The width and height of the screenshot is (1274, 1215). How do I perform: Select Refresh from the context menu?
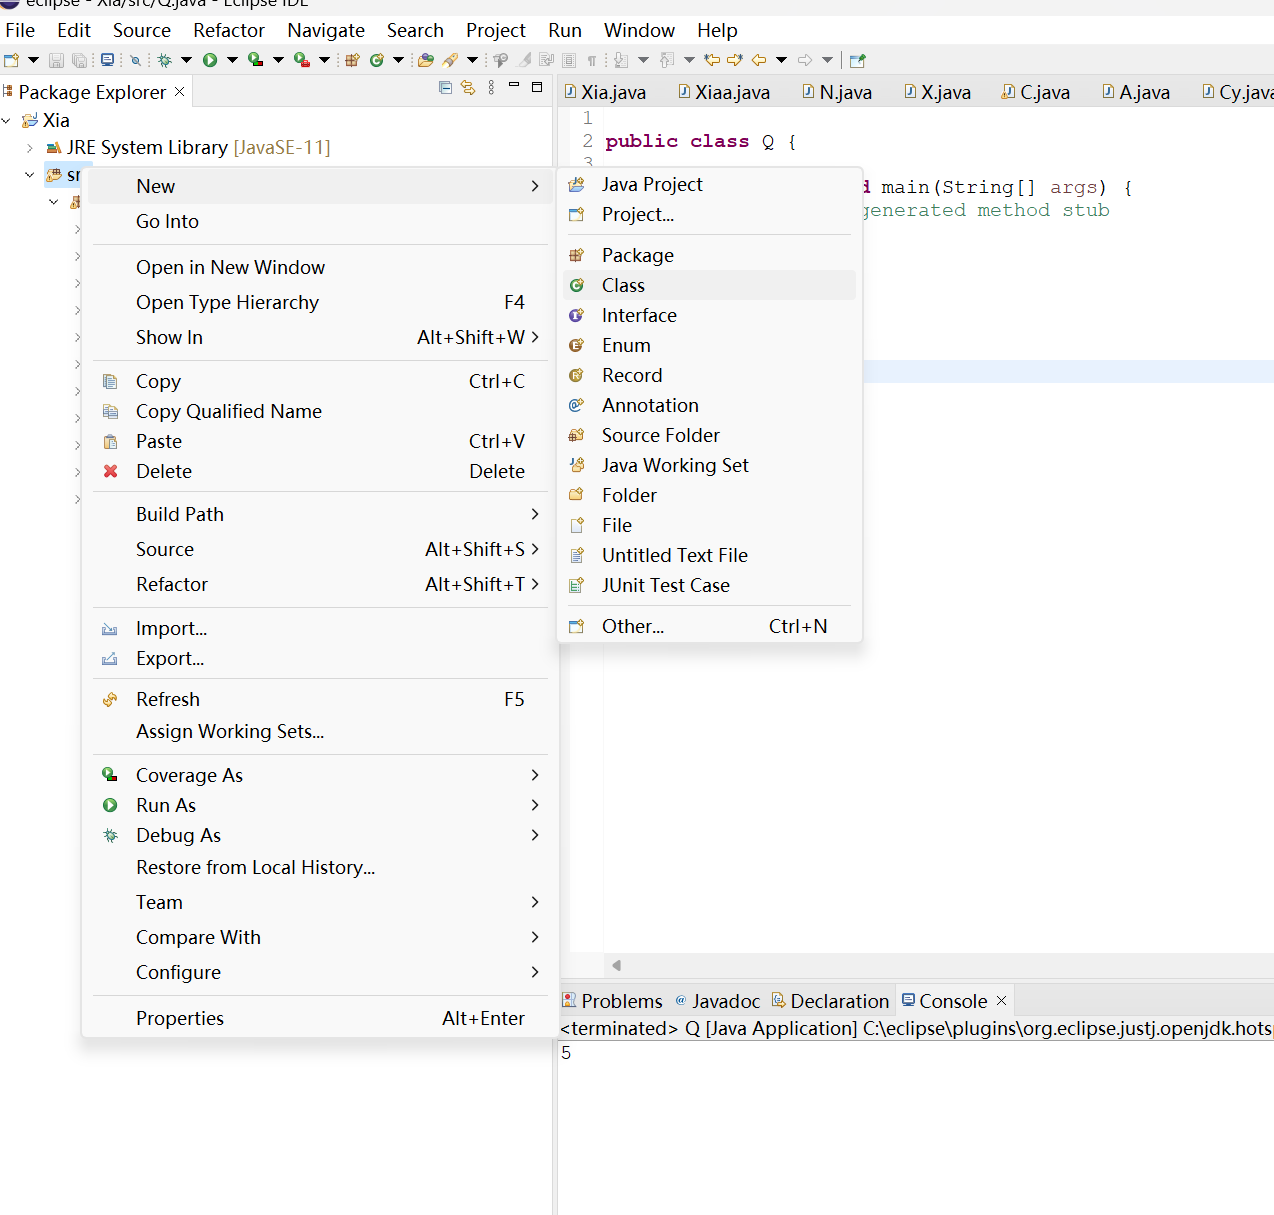tap(167, 699)
